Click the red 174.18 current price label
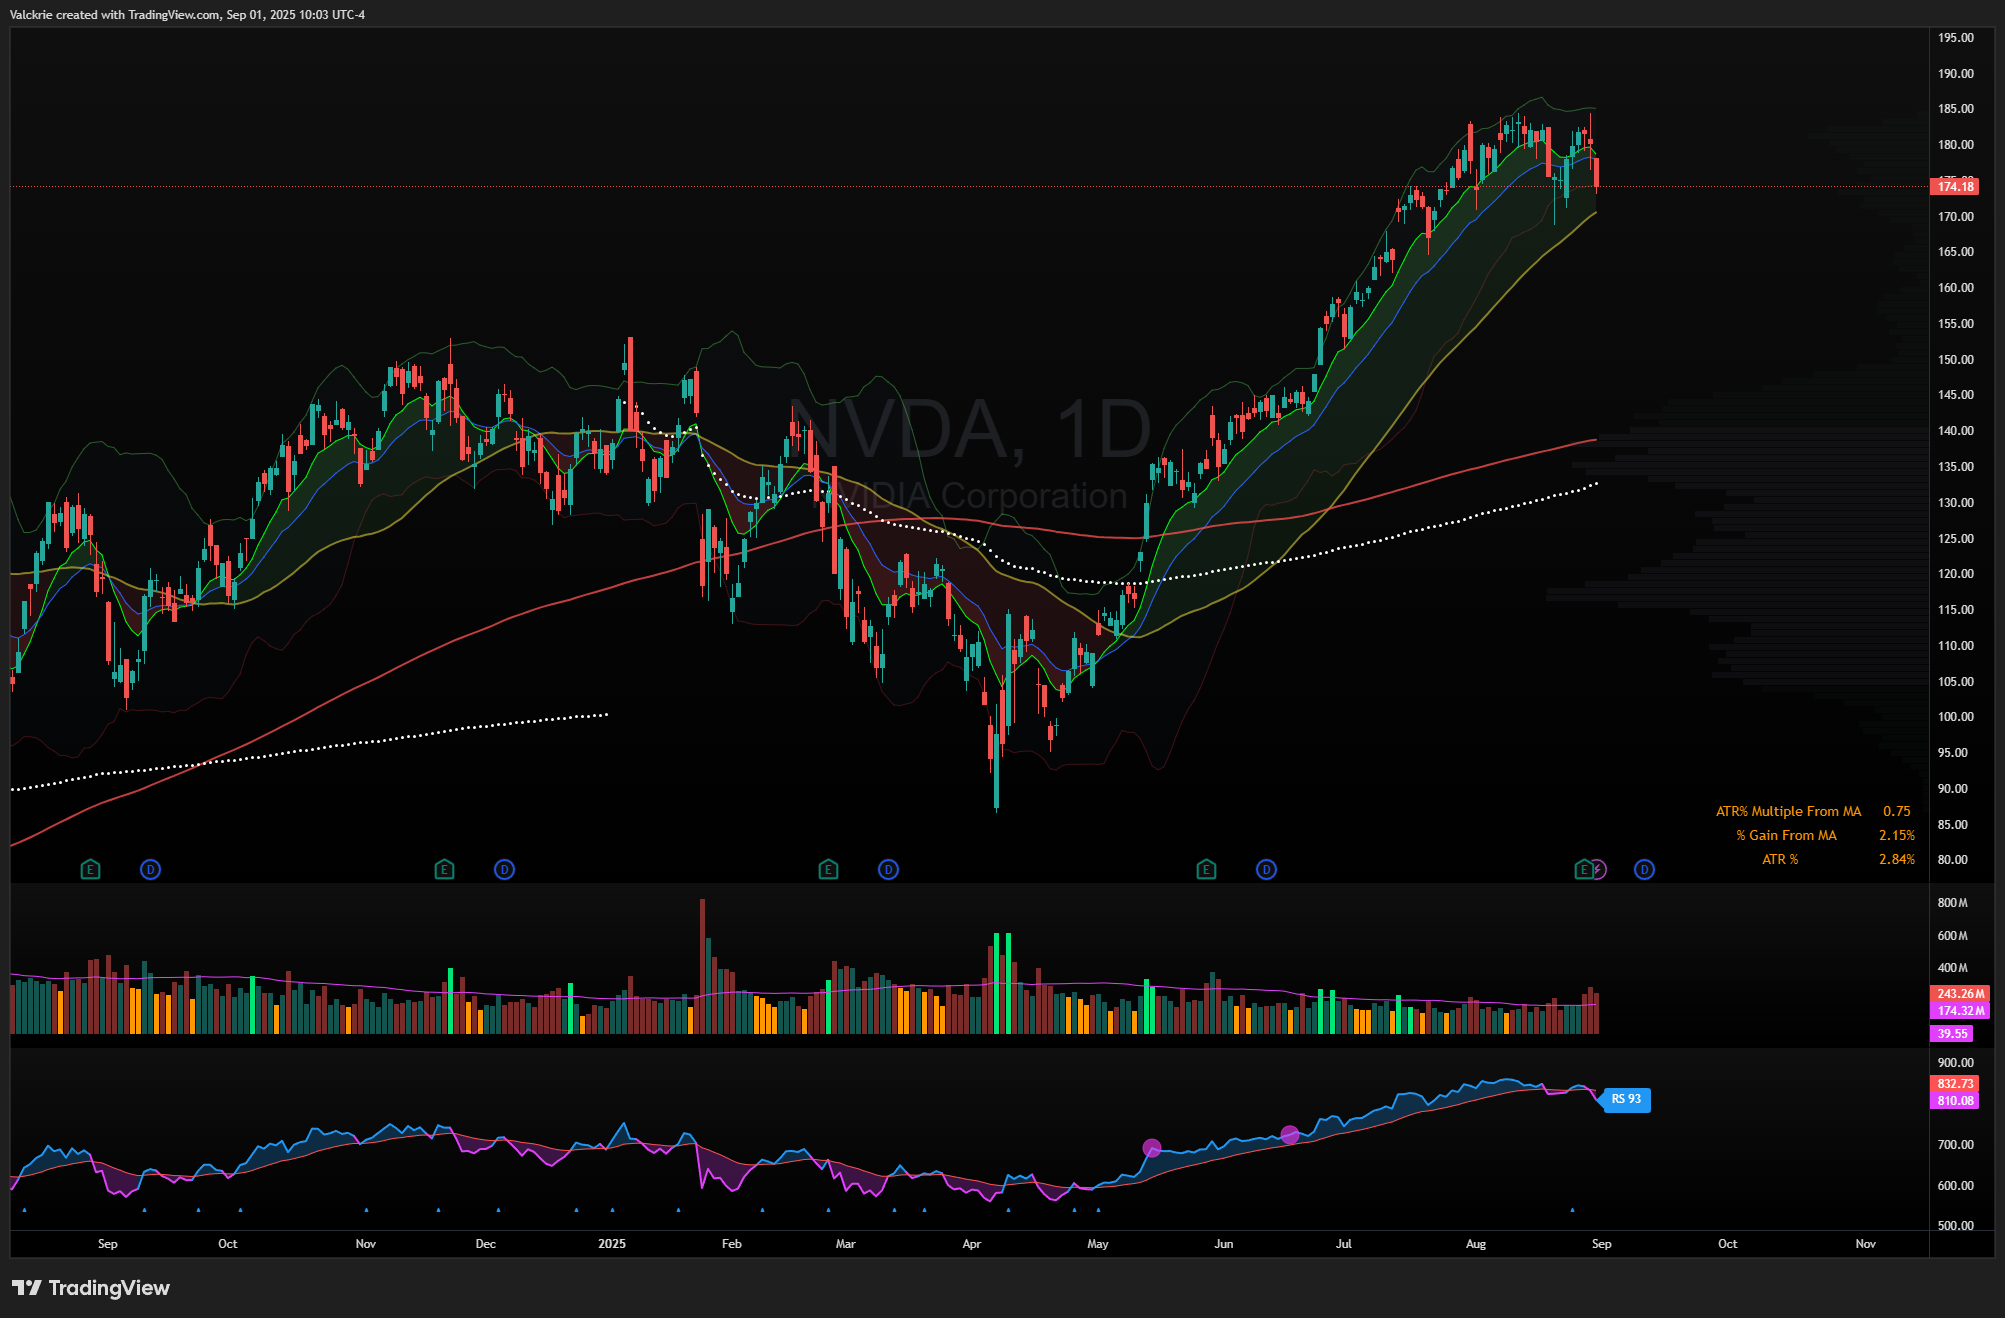 point(1955,187)
